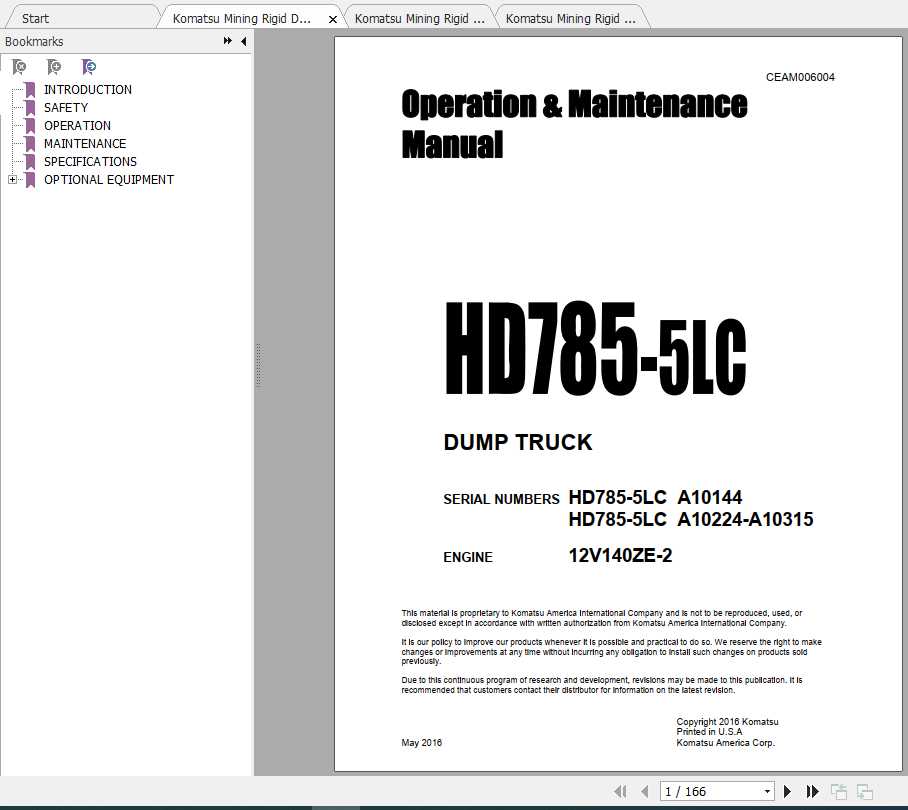Image resolution: width=908 pixels, height=810 pixels.
Task: Click the purple bookmark icon beside SPECIFICATIONS
Action: pyautogui.click(x=30, y=162)
